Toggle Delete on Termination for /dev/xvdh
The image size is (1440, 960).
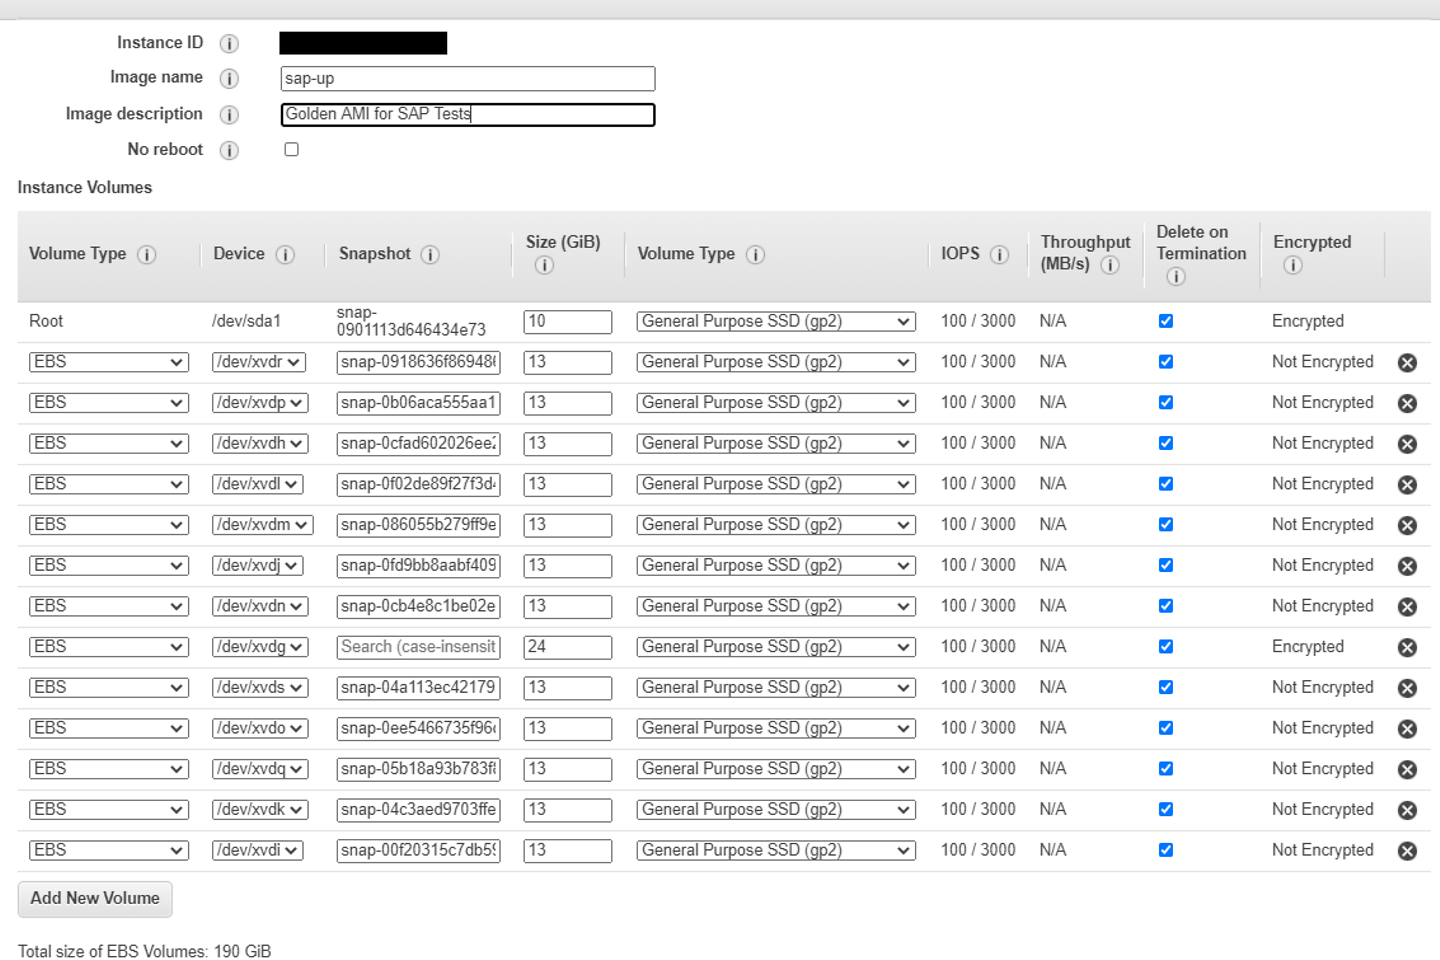coord(1165,443)
